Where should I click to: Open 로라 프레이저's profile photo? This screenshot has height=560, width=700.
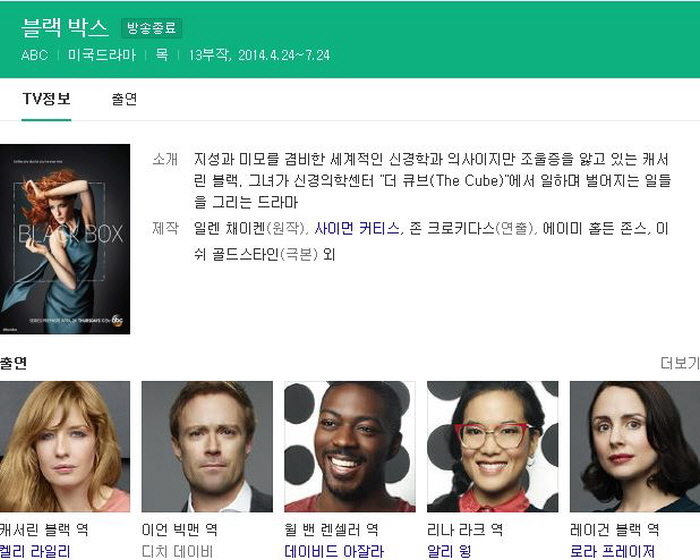click(x=635, y=447)
